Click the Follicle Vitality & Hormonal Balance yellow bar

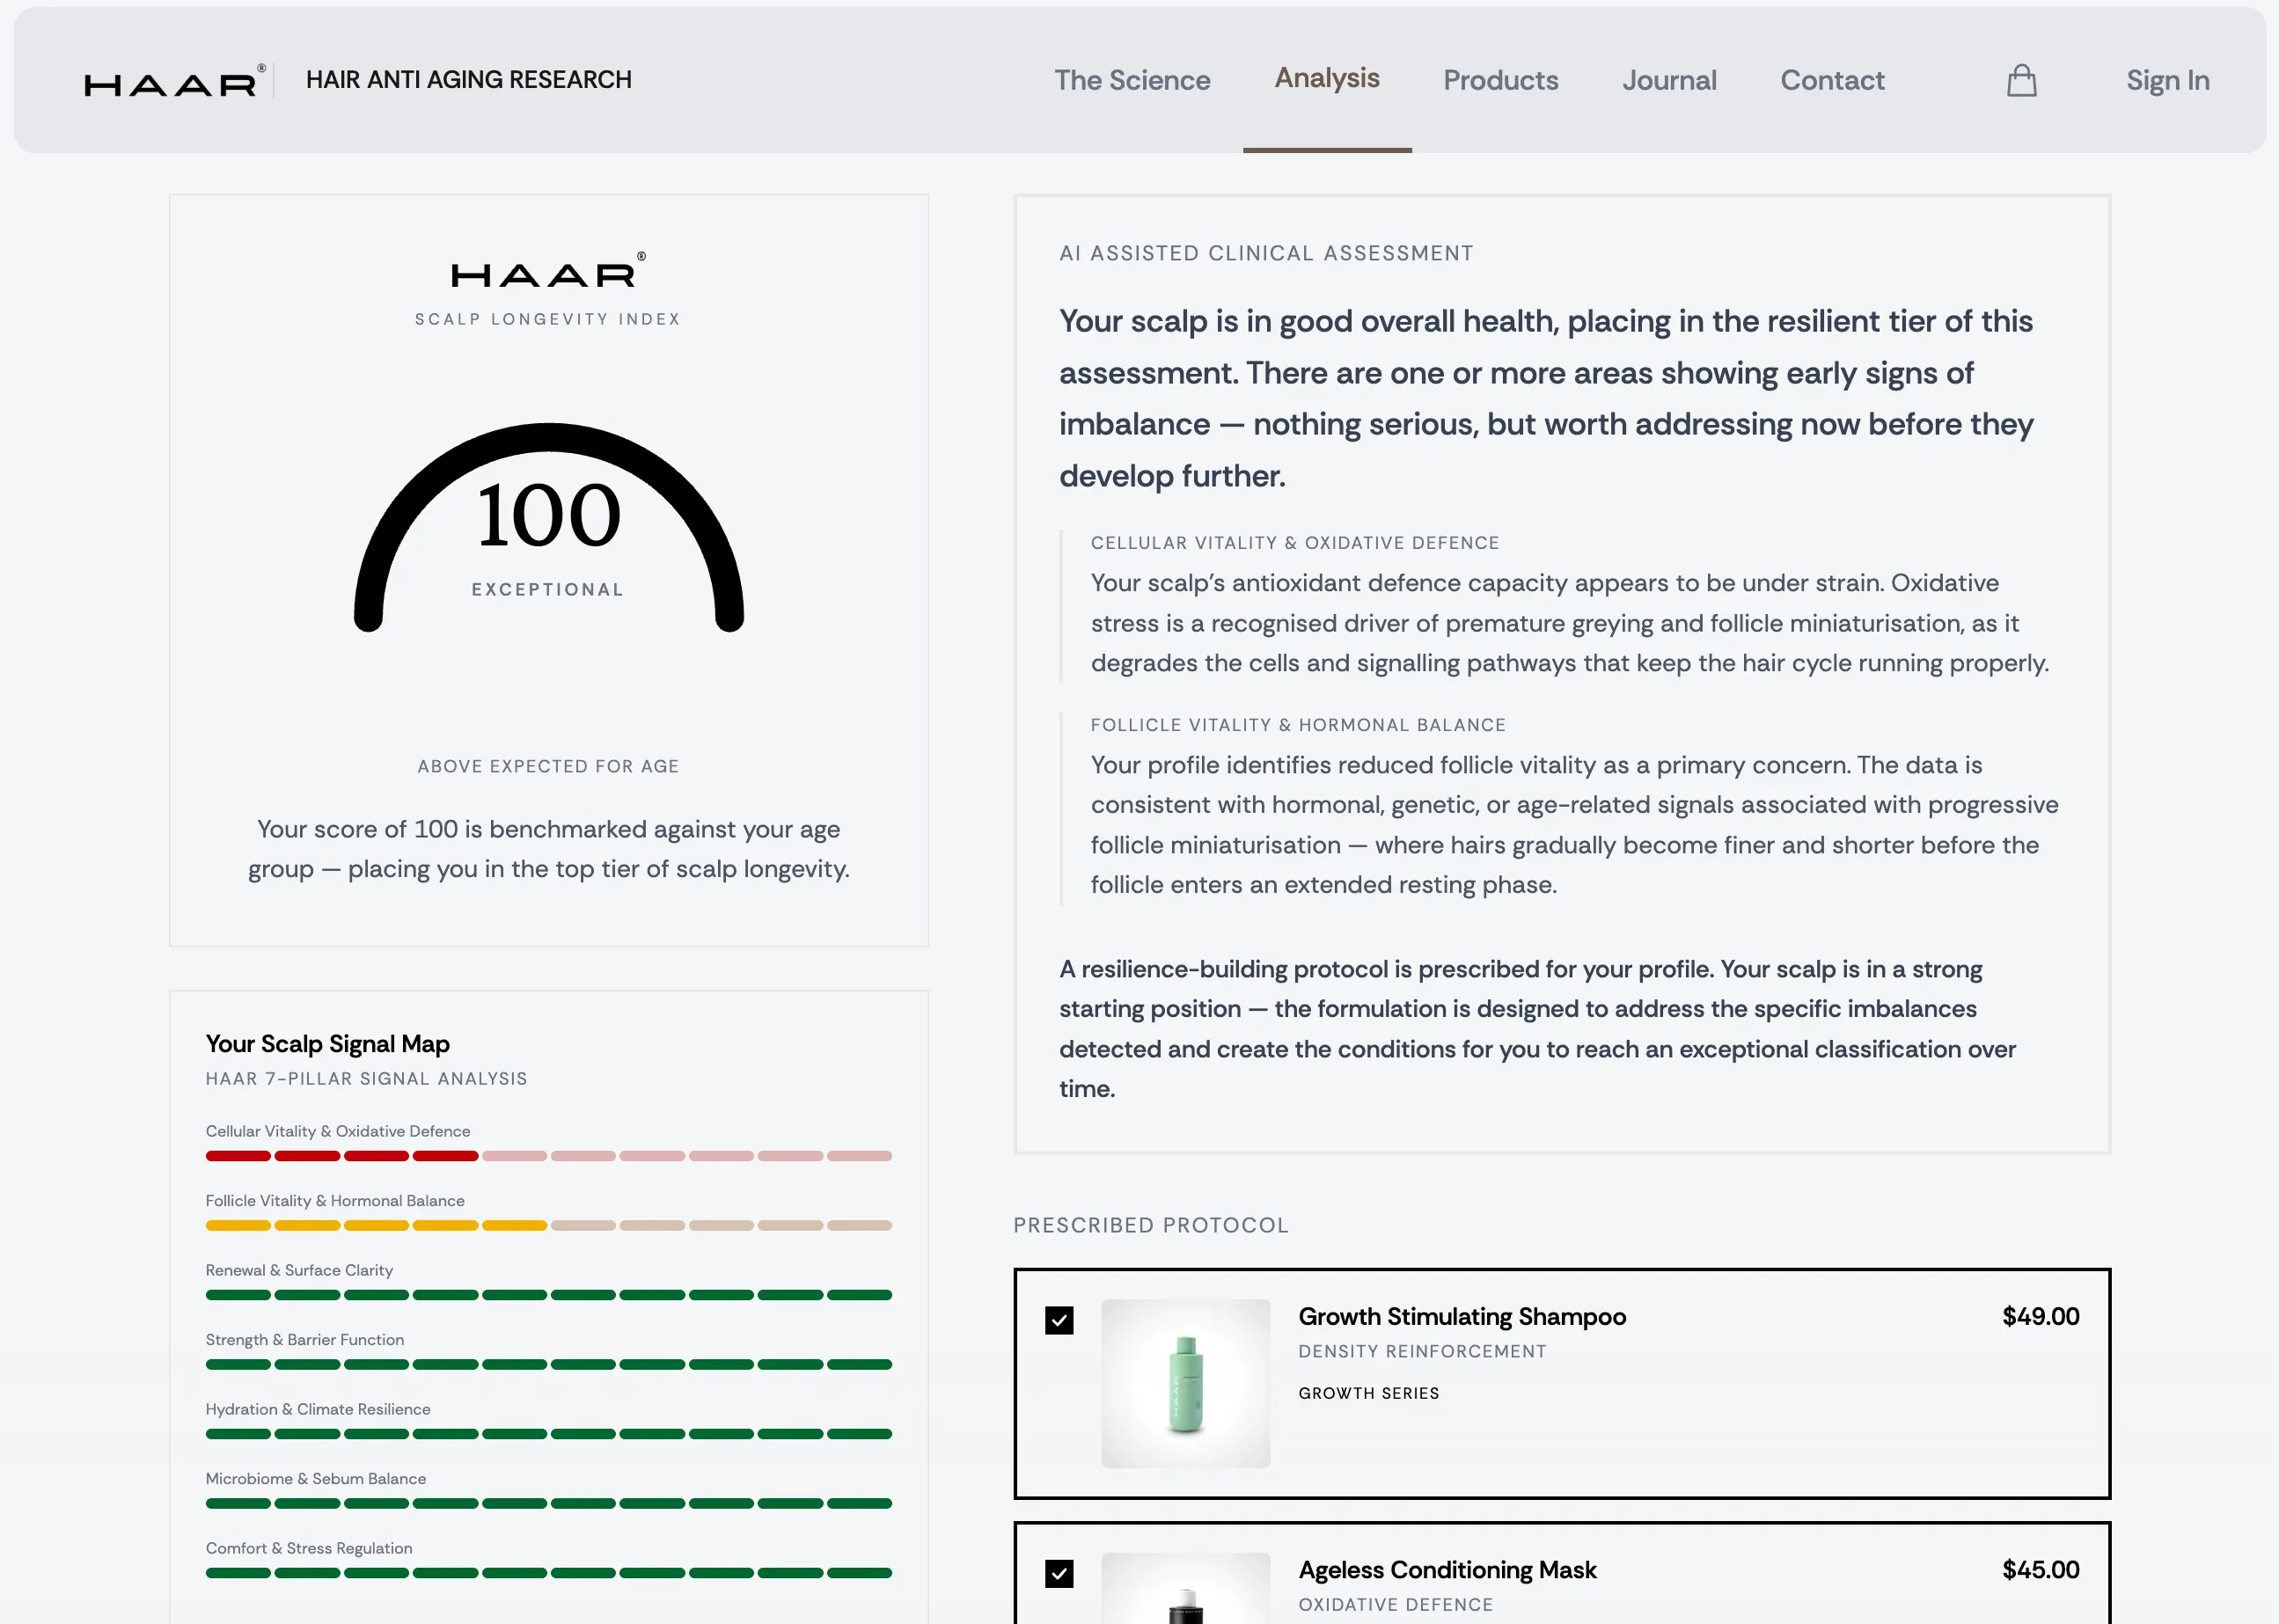click(548, 1225)
